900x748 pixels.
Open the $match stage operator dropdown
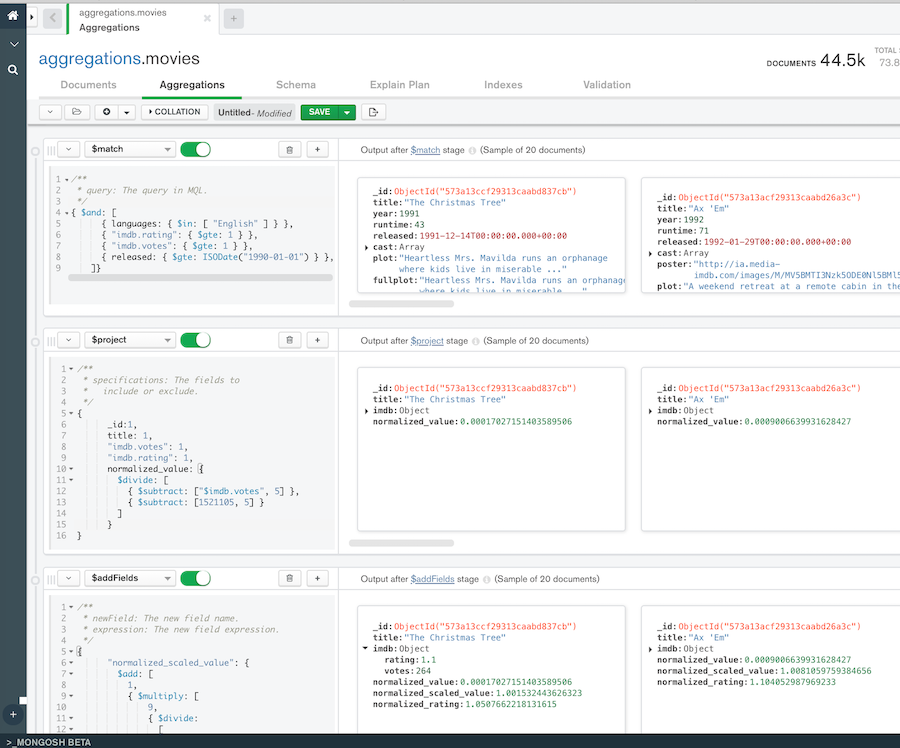(130, 149)
